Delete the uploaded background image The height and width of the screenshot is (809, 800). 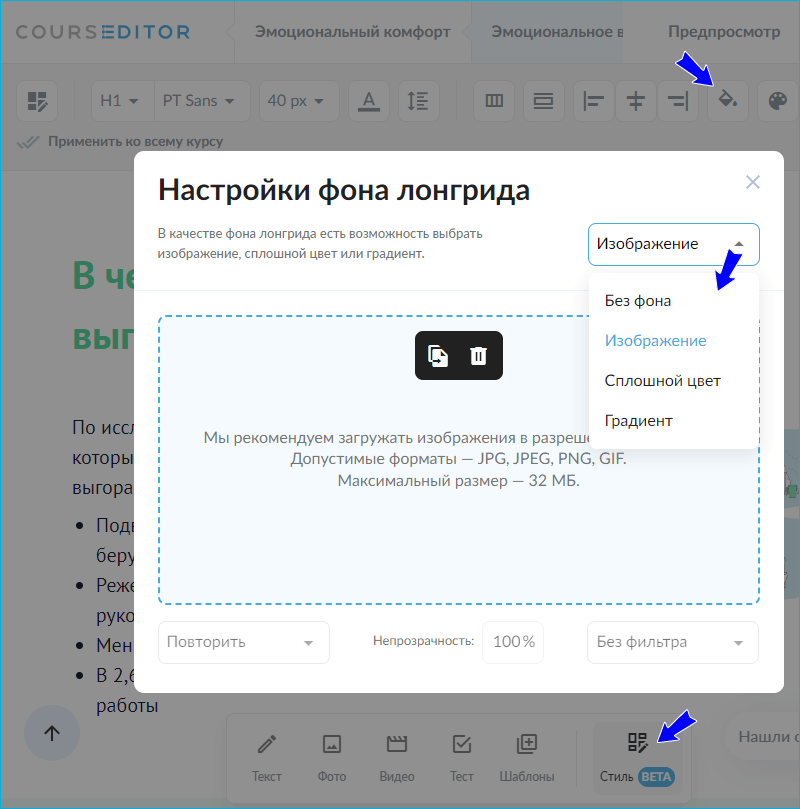478,355
